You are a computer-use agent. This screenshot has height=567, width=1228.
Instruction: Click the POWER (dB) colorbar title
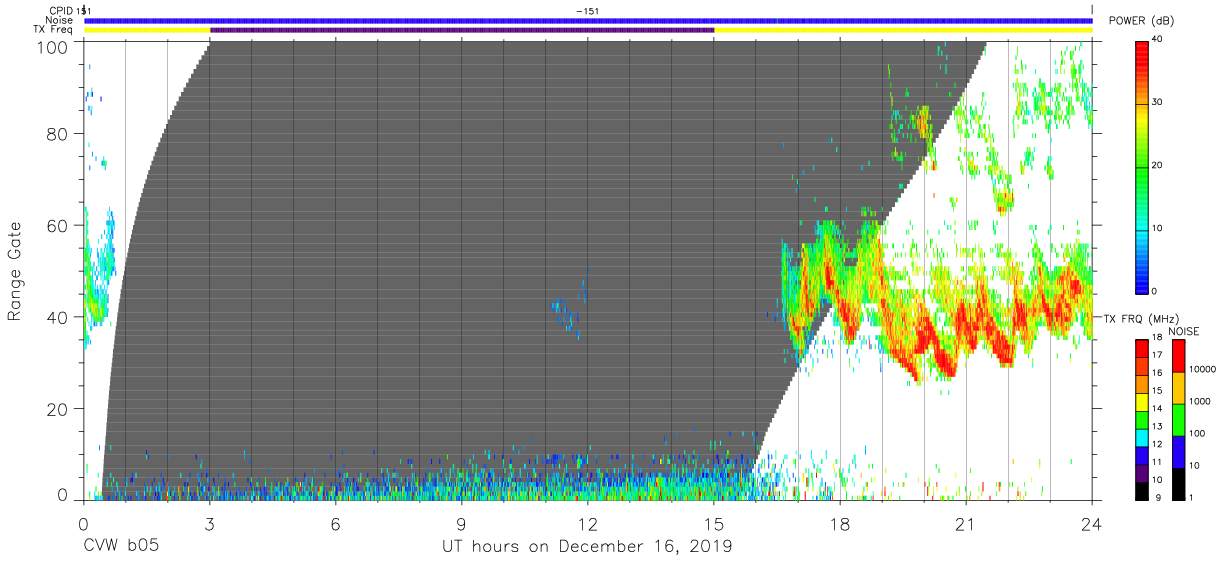pos(1140,21)
